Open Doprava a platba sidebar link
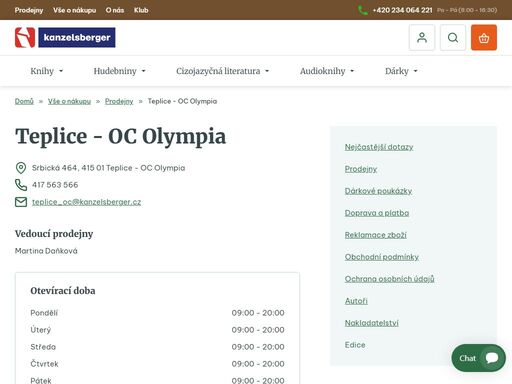512x384 pixels. 377,213
